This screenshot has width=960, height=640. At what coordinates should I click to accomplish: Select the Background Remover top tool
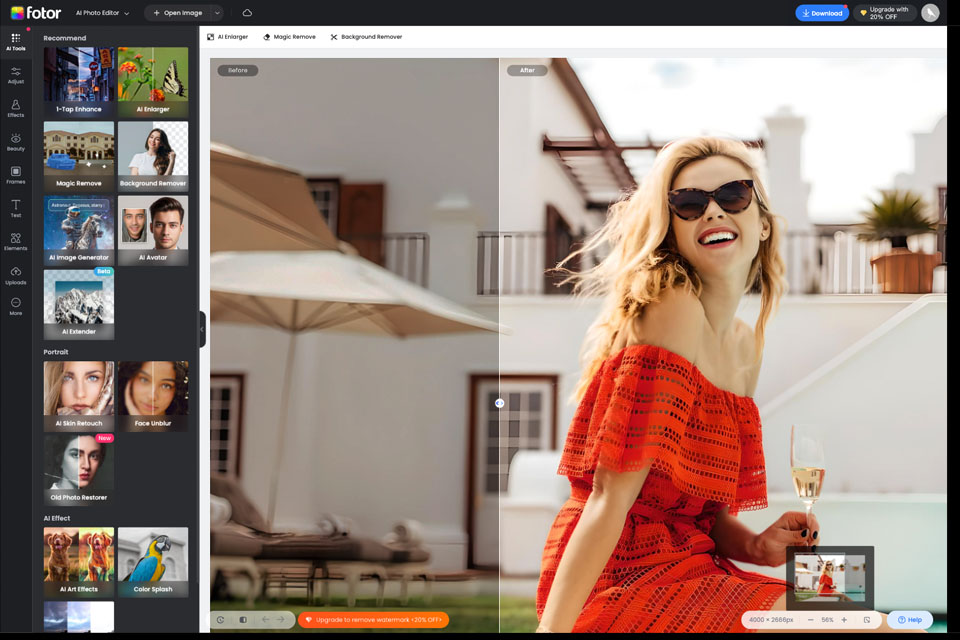tap(366, 37)
